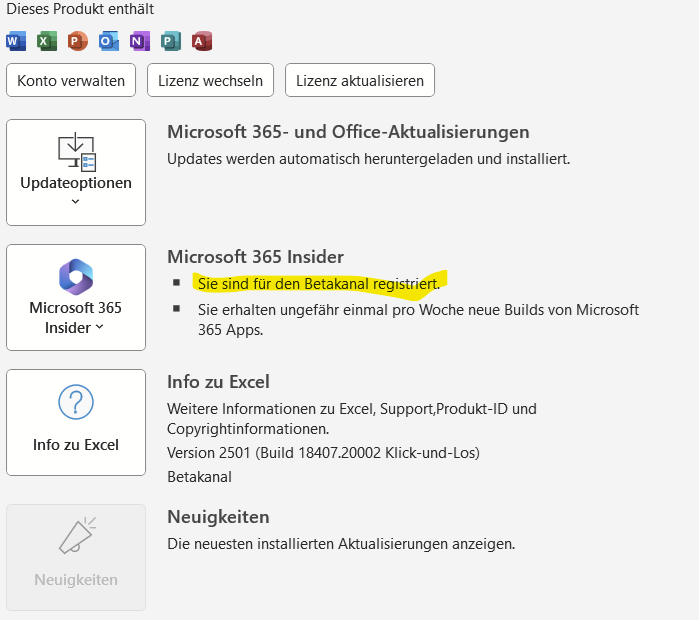Click Lizenz aktualisieren button
The width and height of the screenshot is (699, 620).
click(360, 80)
